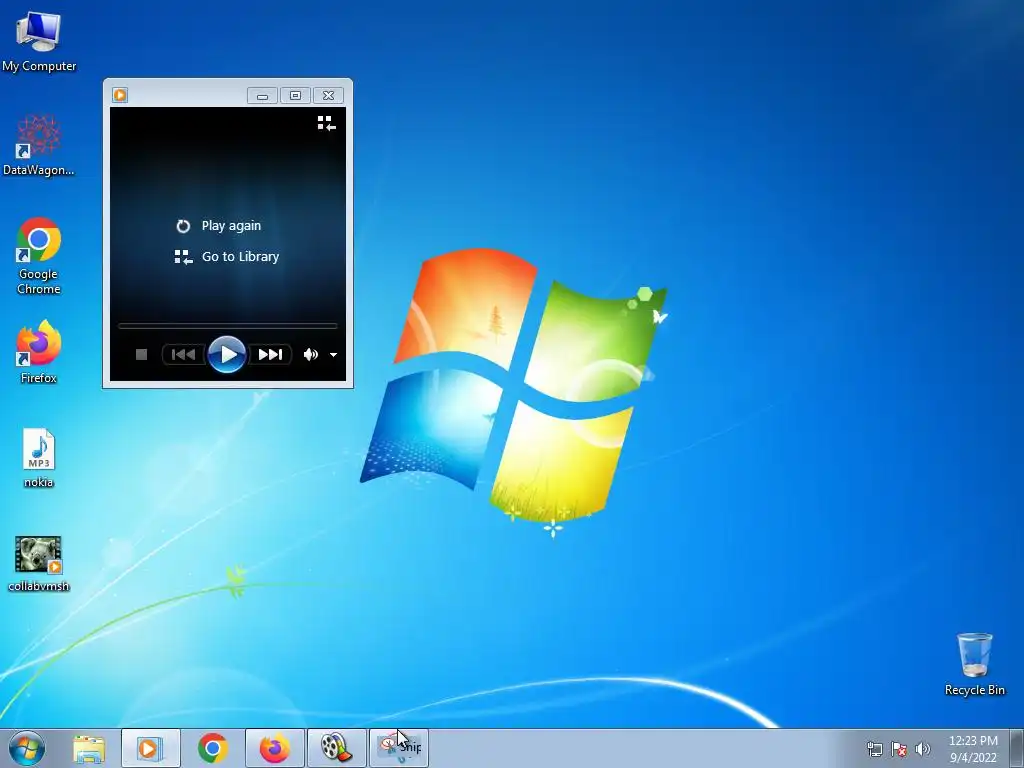Click the Media Player title bar icon
The image size is (1024, 768).
point(120,95)
